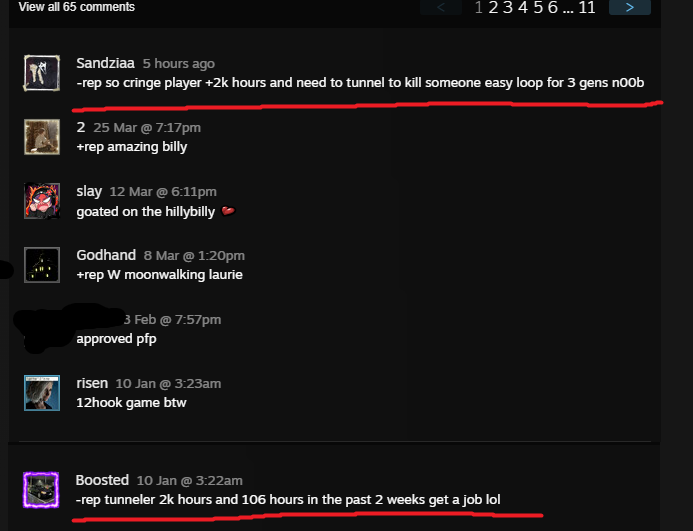View all 65 comments link
This screenshot has width=693, height=531.
click(x=76, y=7)
